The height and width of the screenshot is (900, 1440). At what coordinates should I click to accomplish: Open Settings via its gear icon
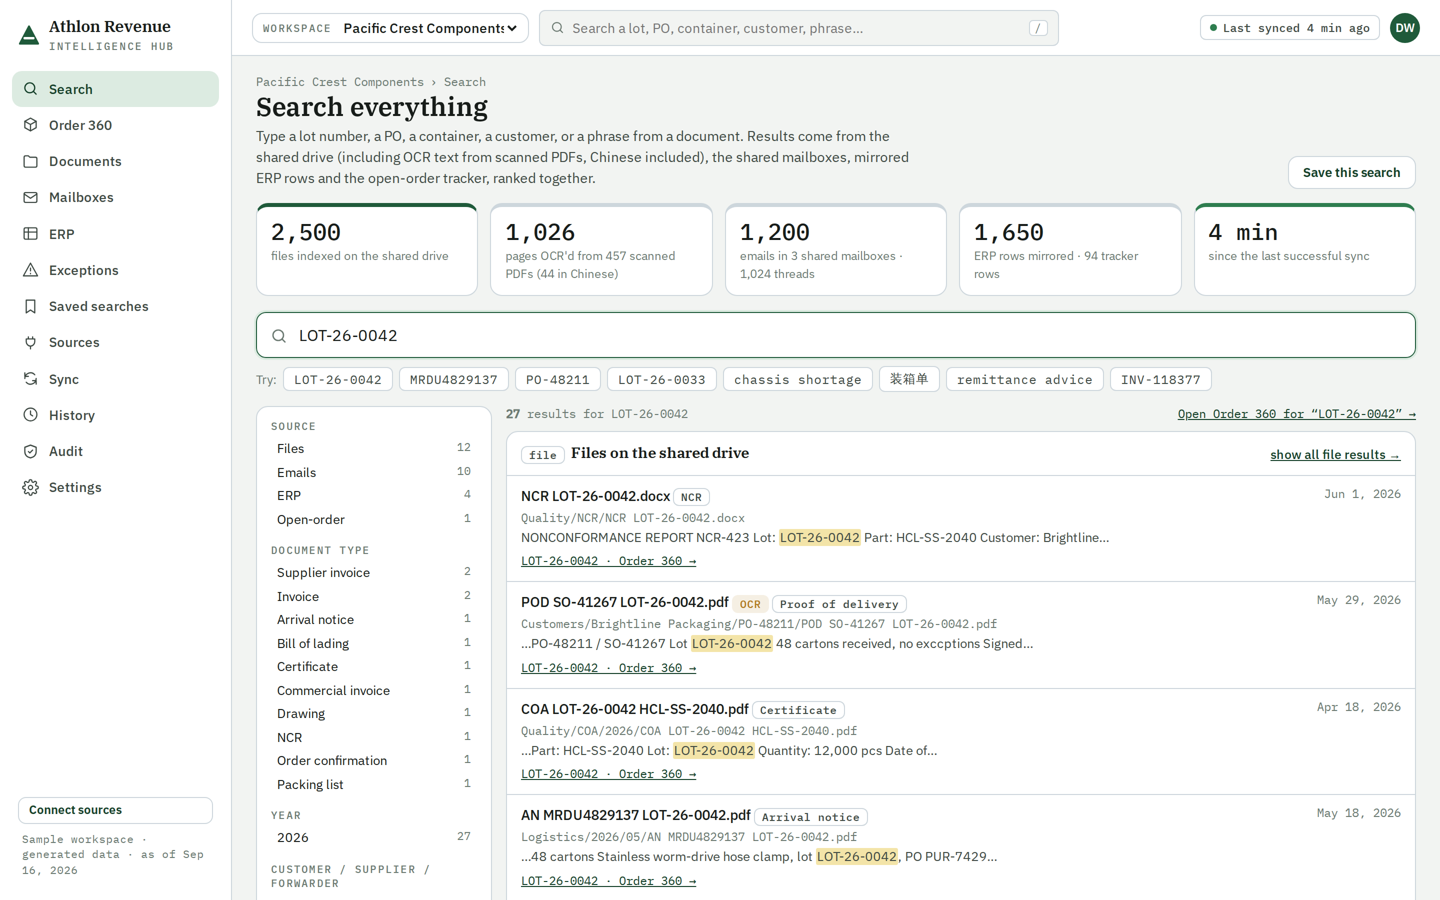pos(31,487)
